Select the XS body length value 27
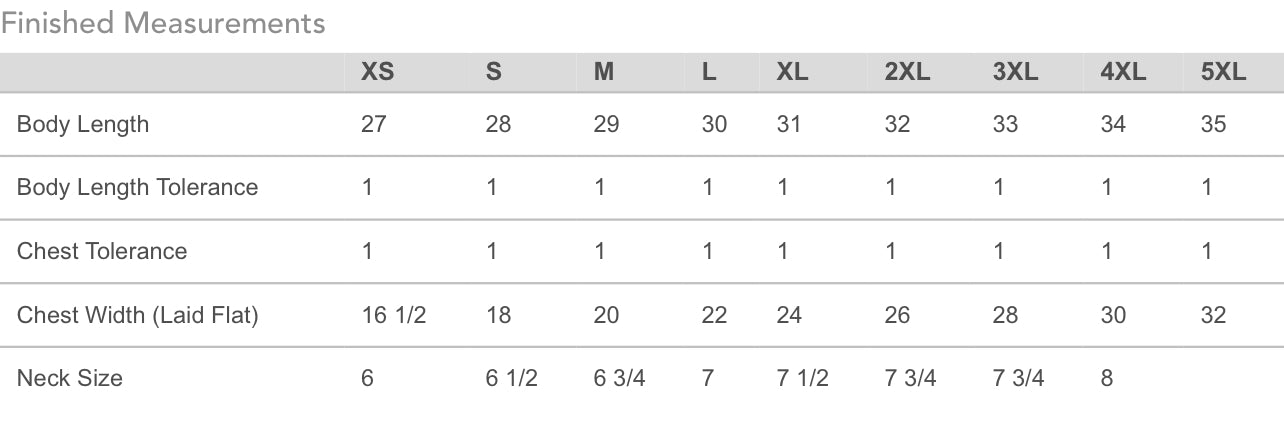 tap(374, 124)
